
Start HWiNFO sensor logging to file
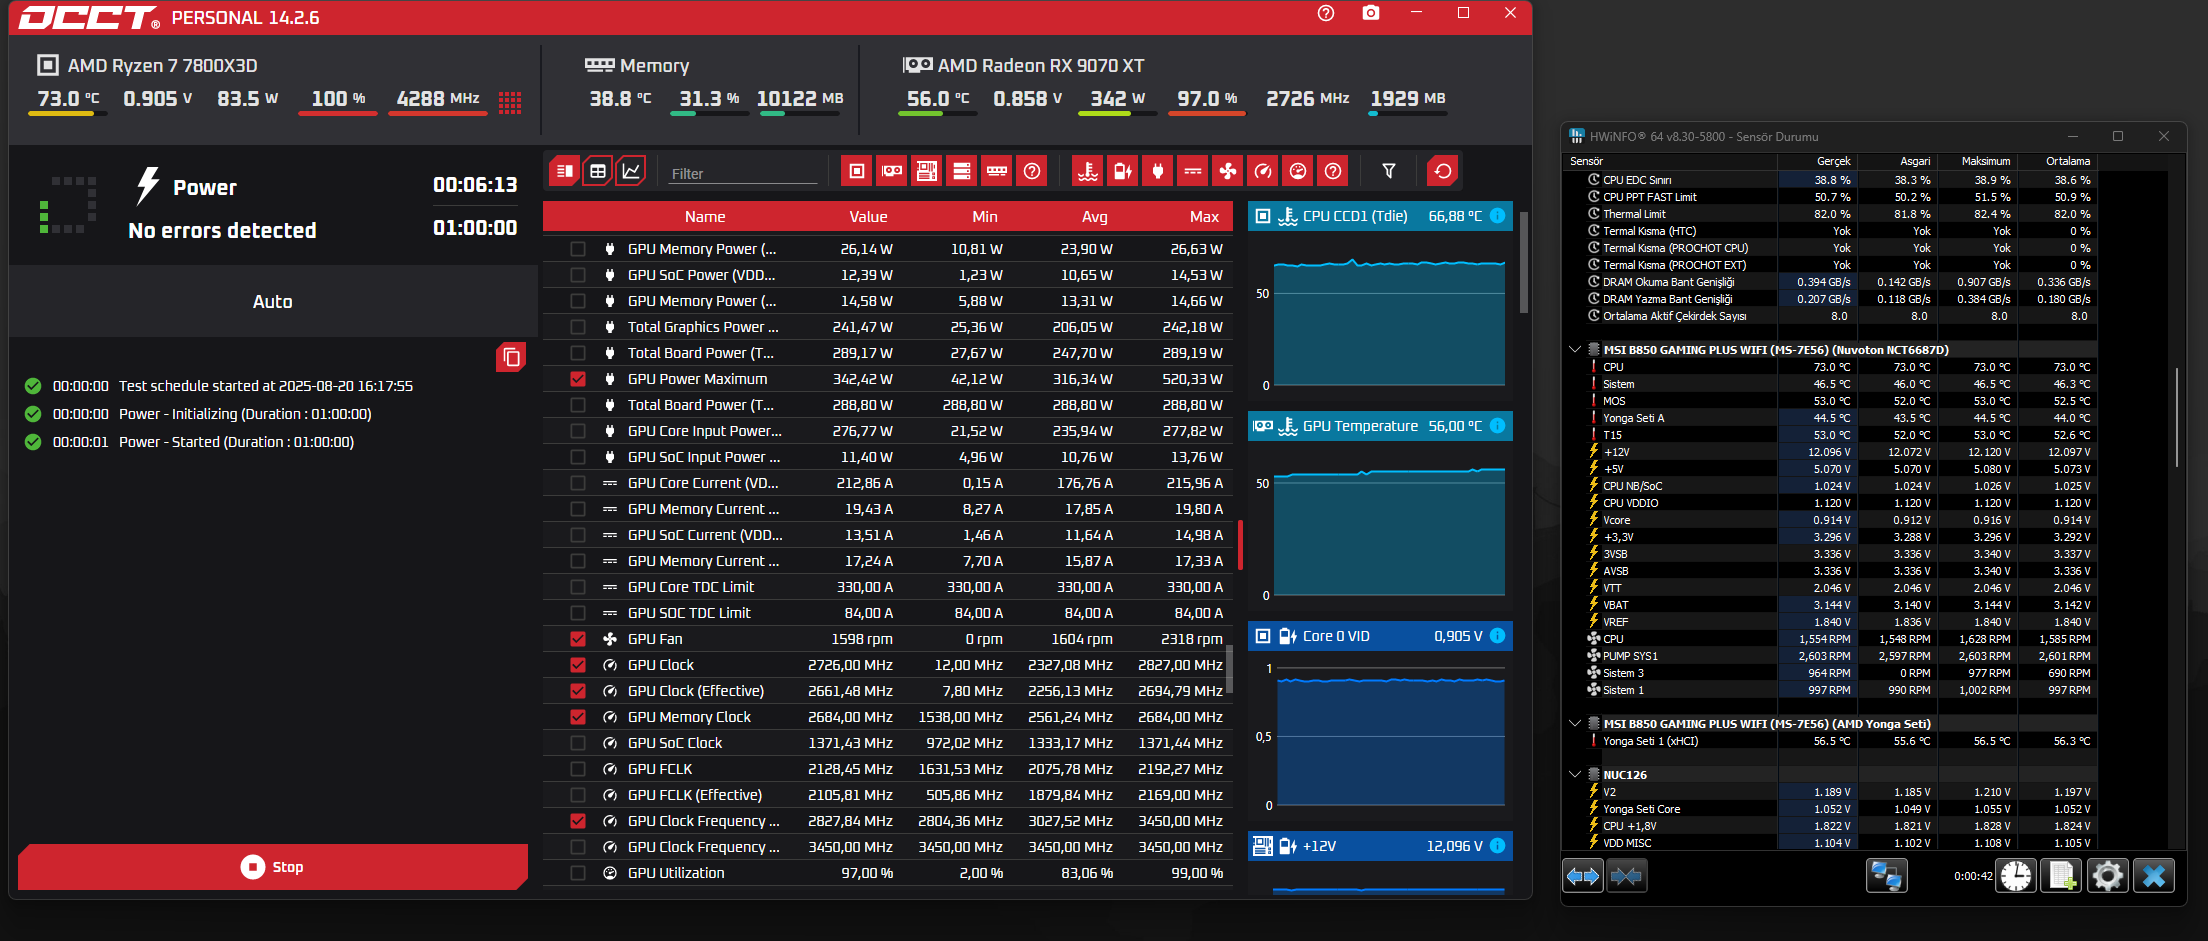[2062, 876]
